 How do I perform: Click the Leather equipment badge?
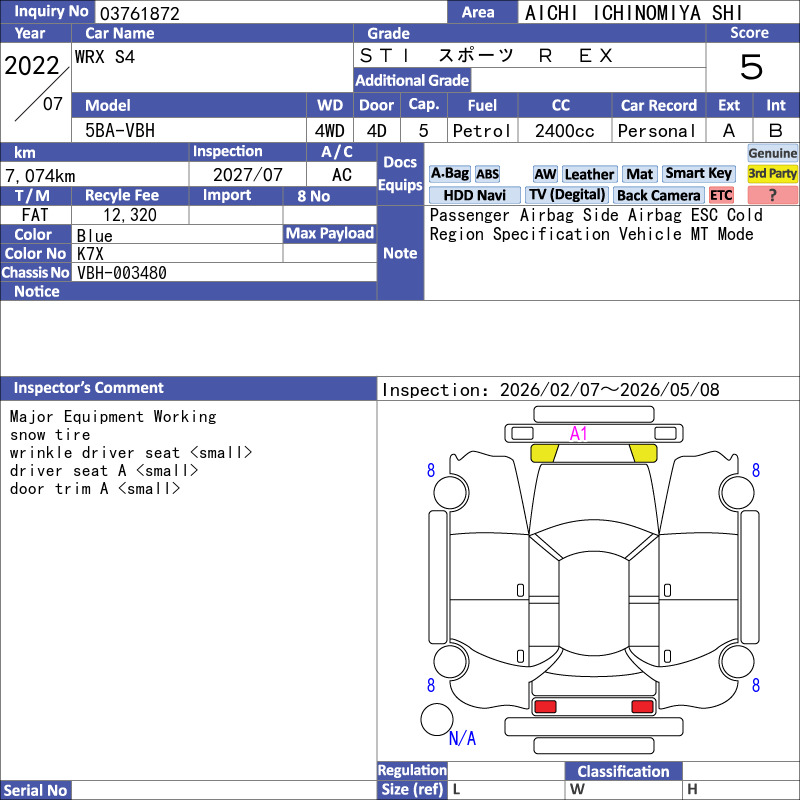click(589, 174)
